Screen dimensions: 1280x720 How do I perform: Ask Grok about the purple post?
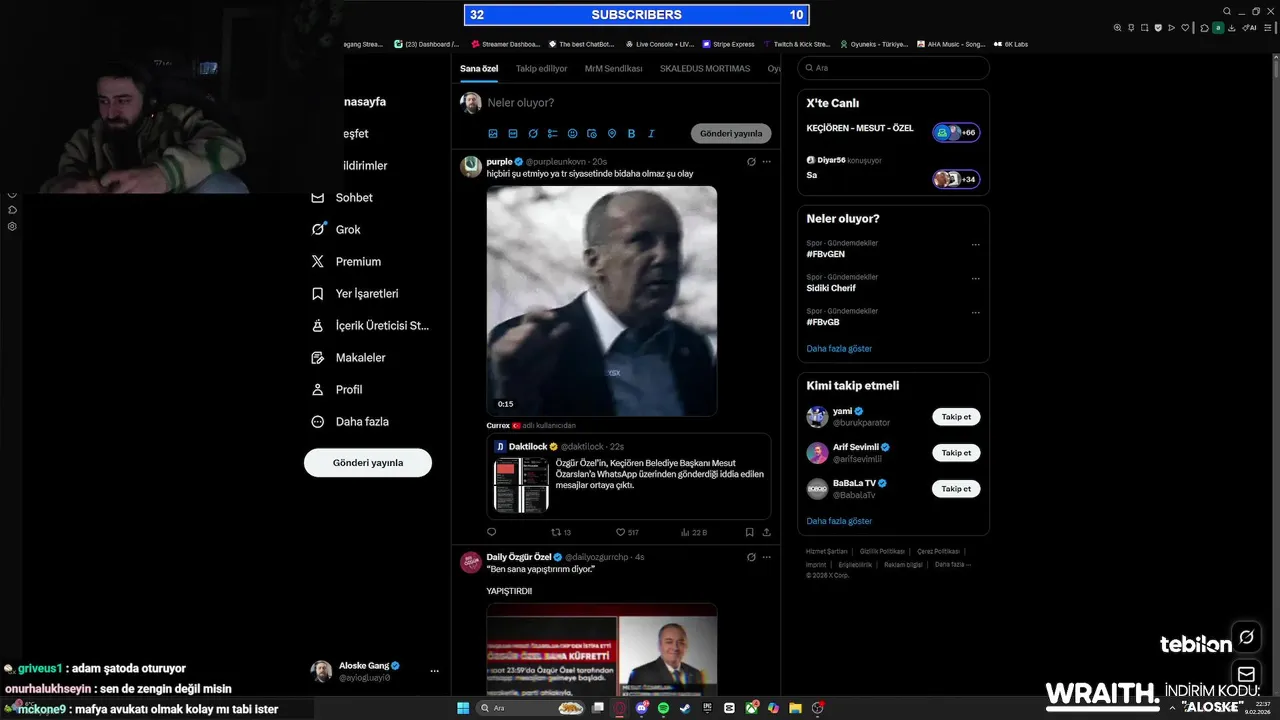751,161
